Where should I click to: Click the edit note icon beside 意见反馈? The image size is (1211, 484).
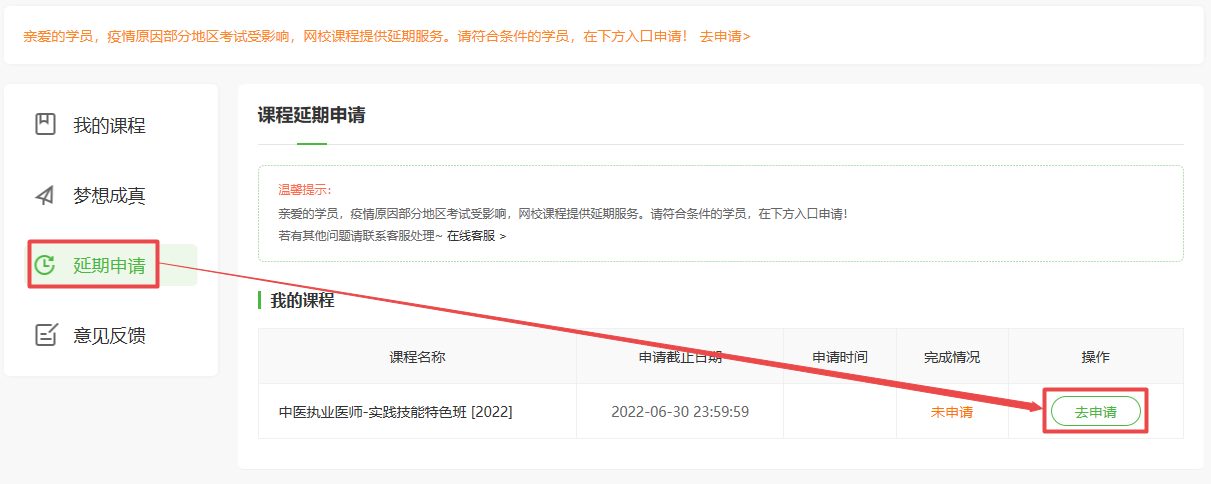[x=45, y=335]
